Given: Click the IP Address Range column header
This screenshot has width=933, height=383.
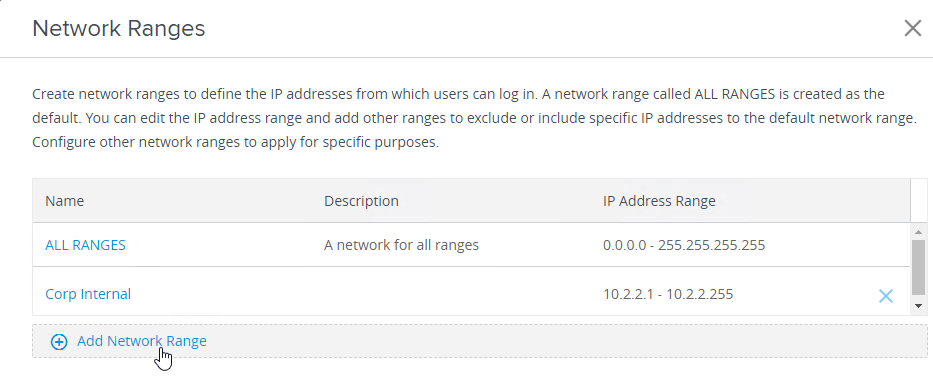Looking at the screenshot, I should [659, 201].
